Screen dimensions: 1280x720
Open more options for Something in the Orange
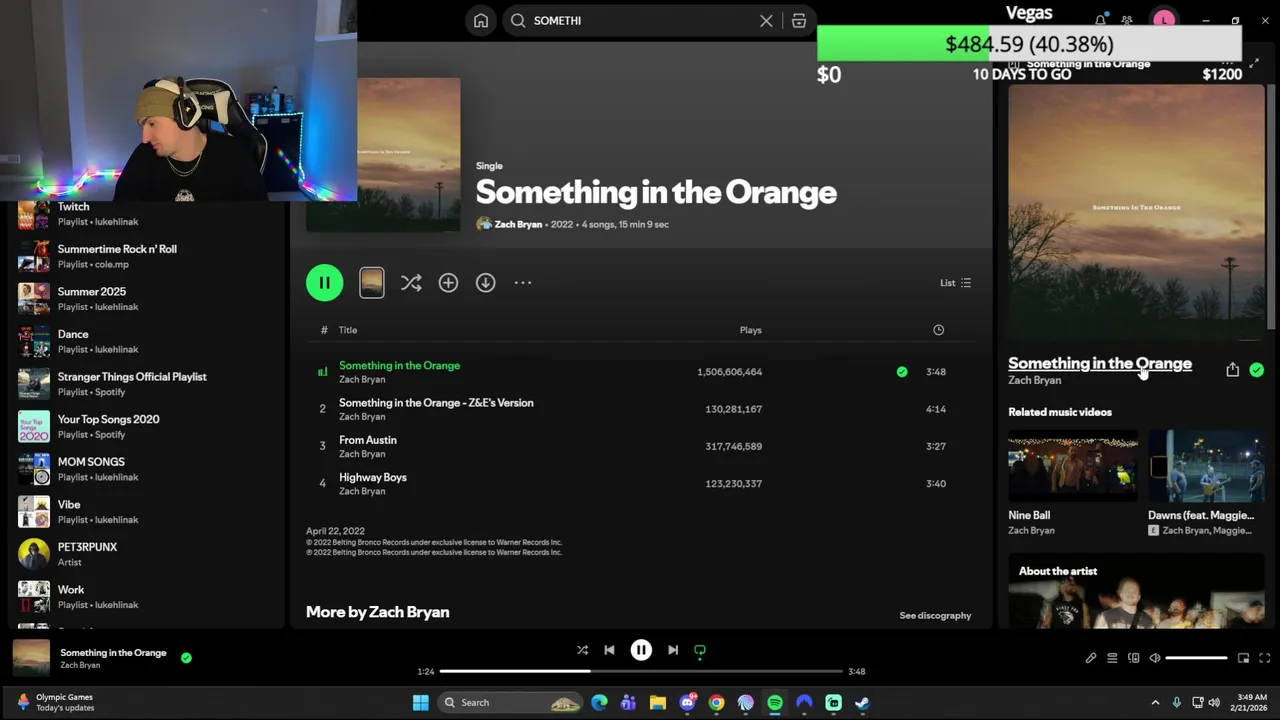523,283
